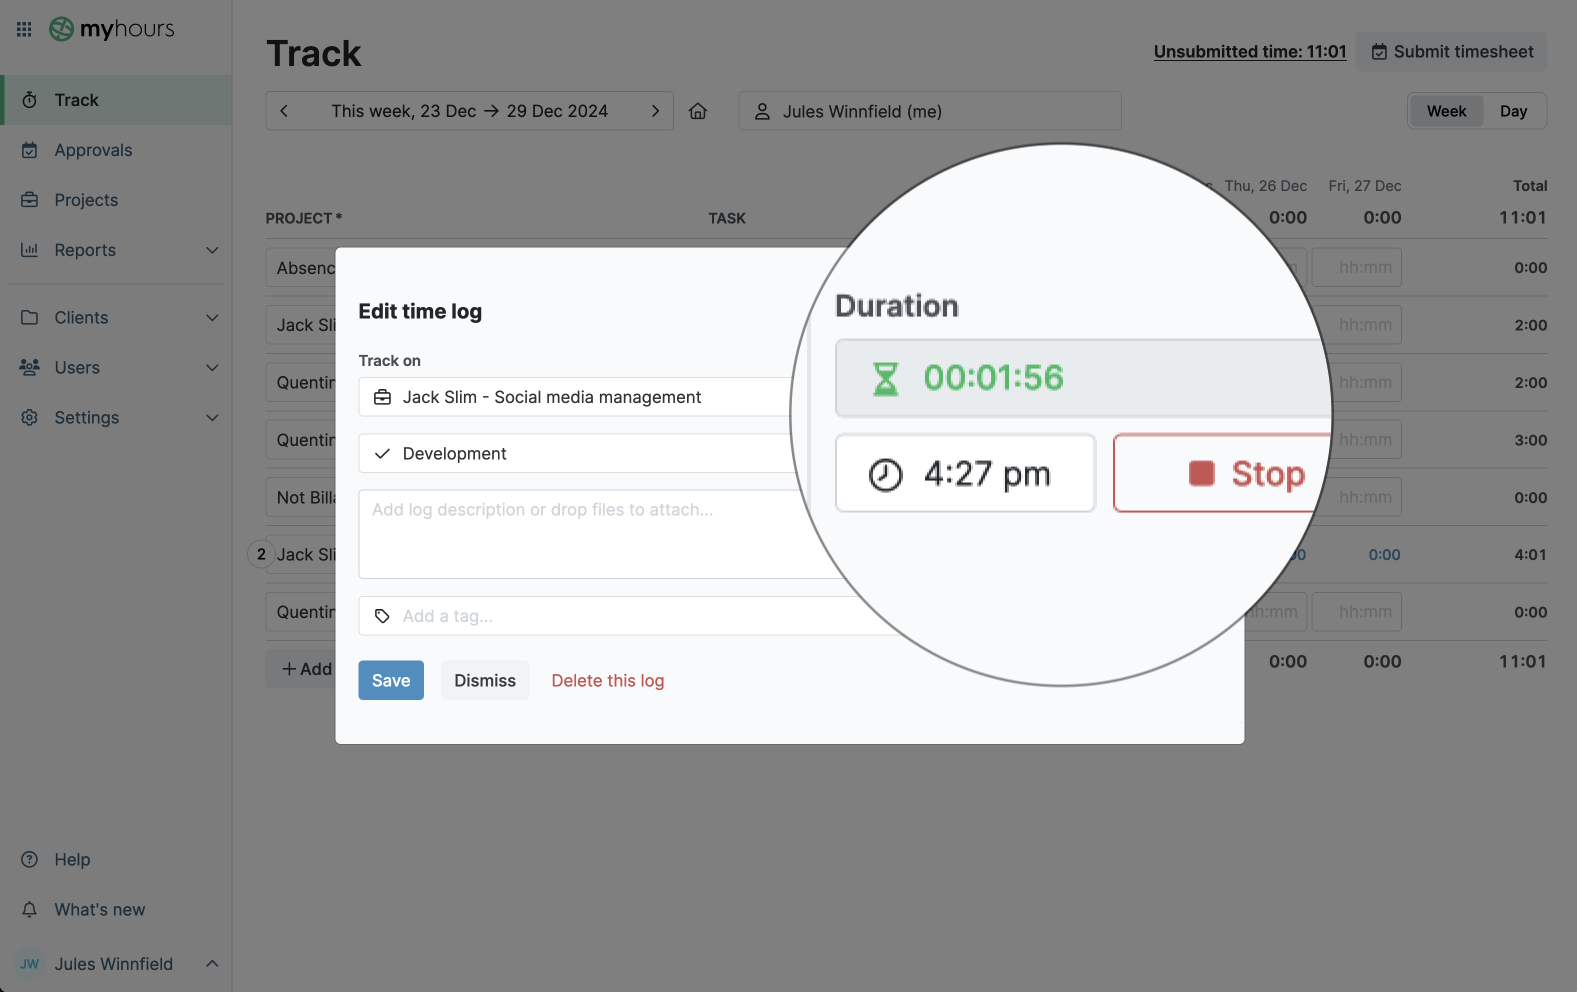Expand the Clients chevron
The image size is (1577, 992).
pos(212,318)
